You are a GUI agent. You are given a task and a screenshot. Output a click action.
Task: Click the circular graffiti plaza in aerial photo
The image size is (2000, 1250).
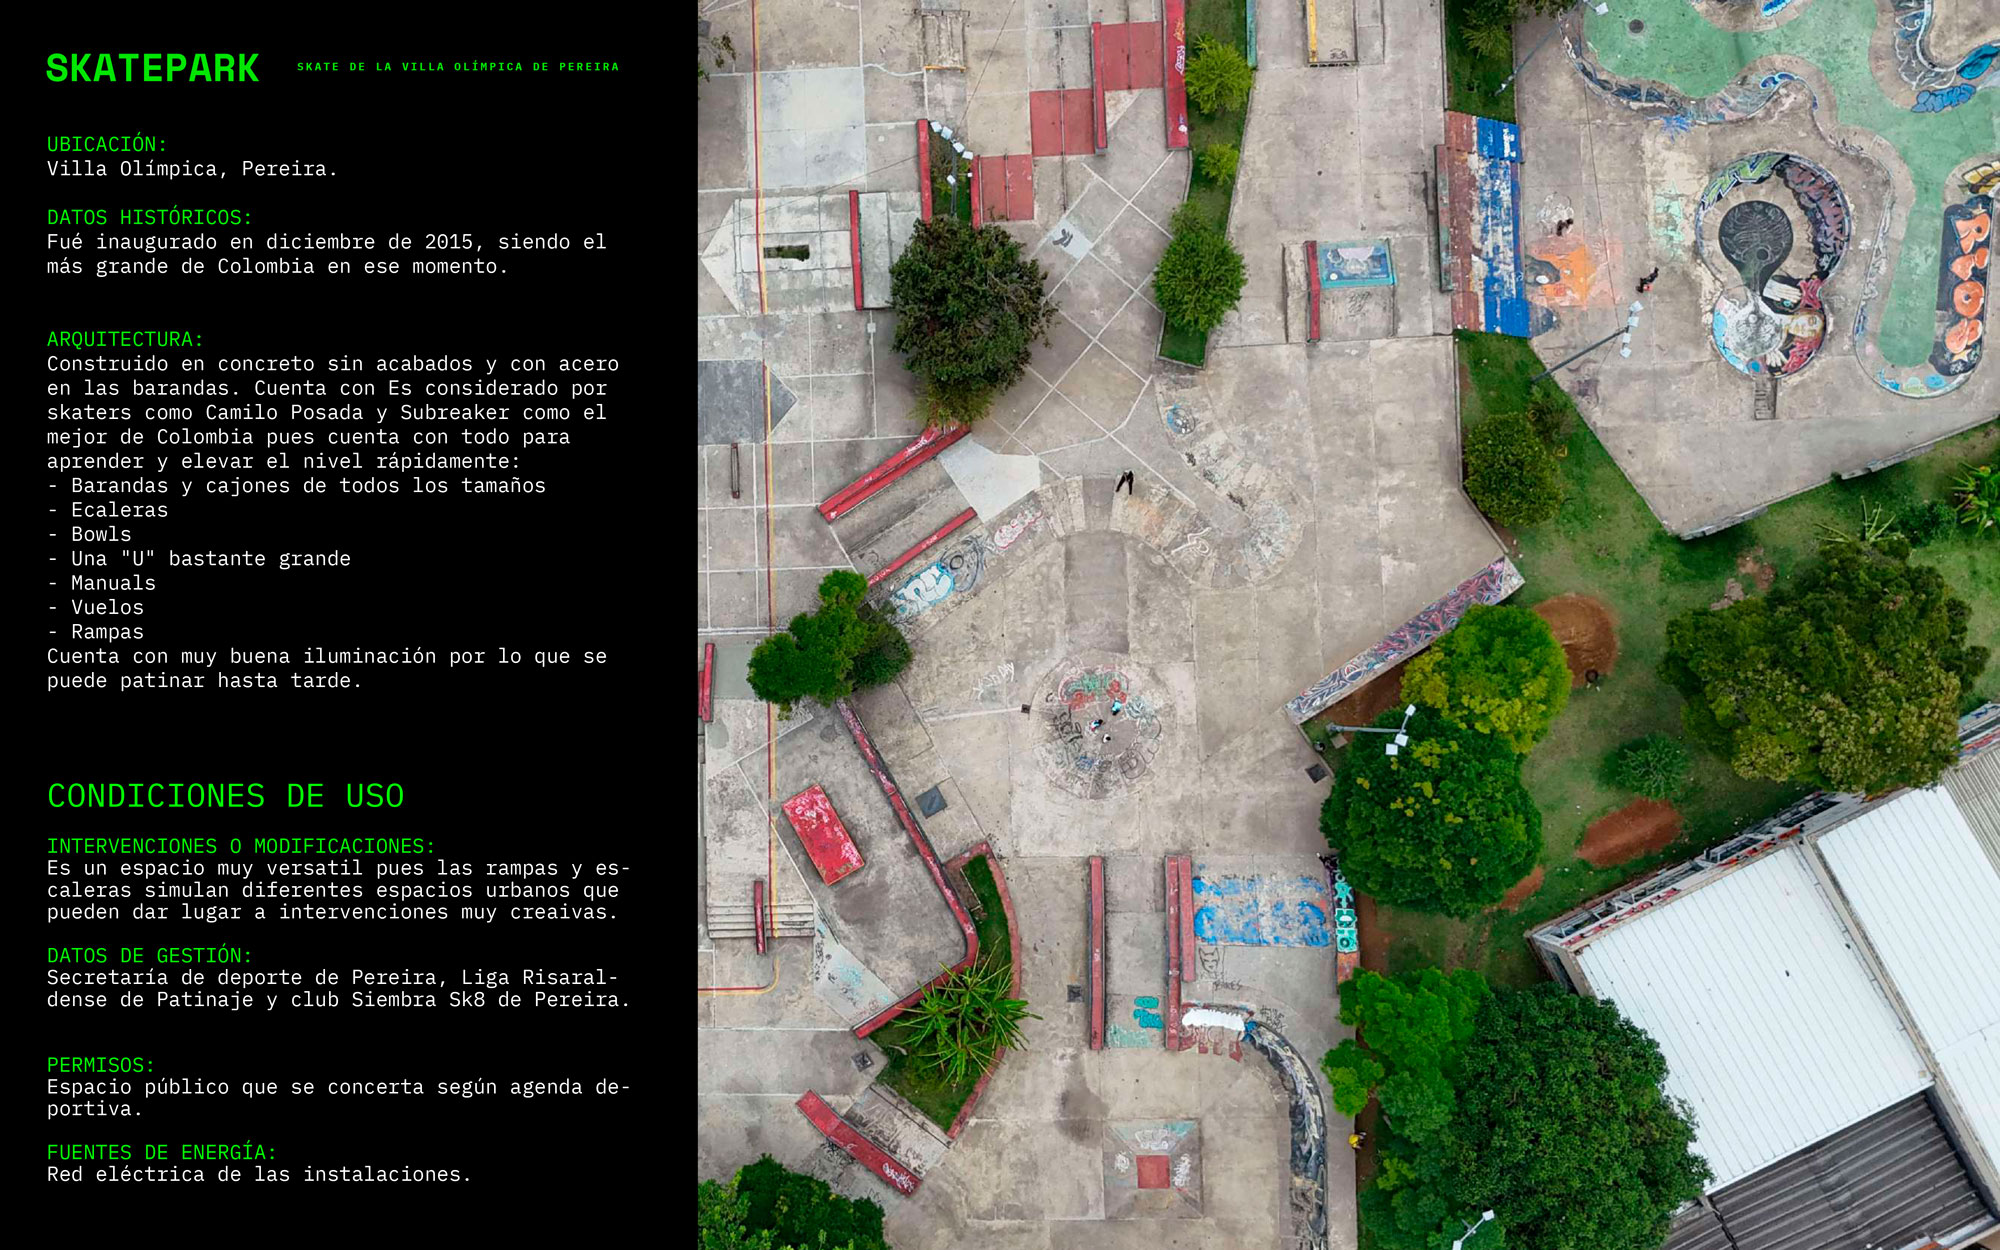1098,728
